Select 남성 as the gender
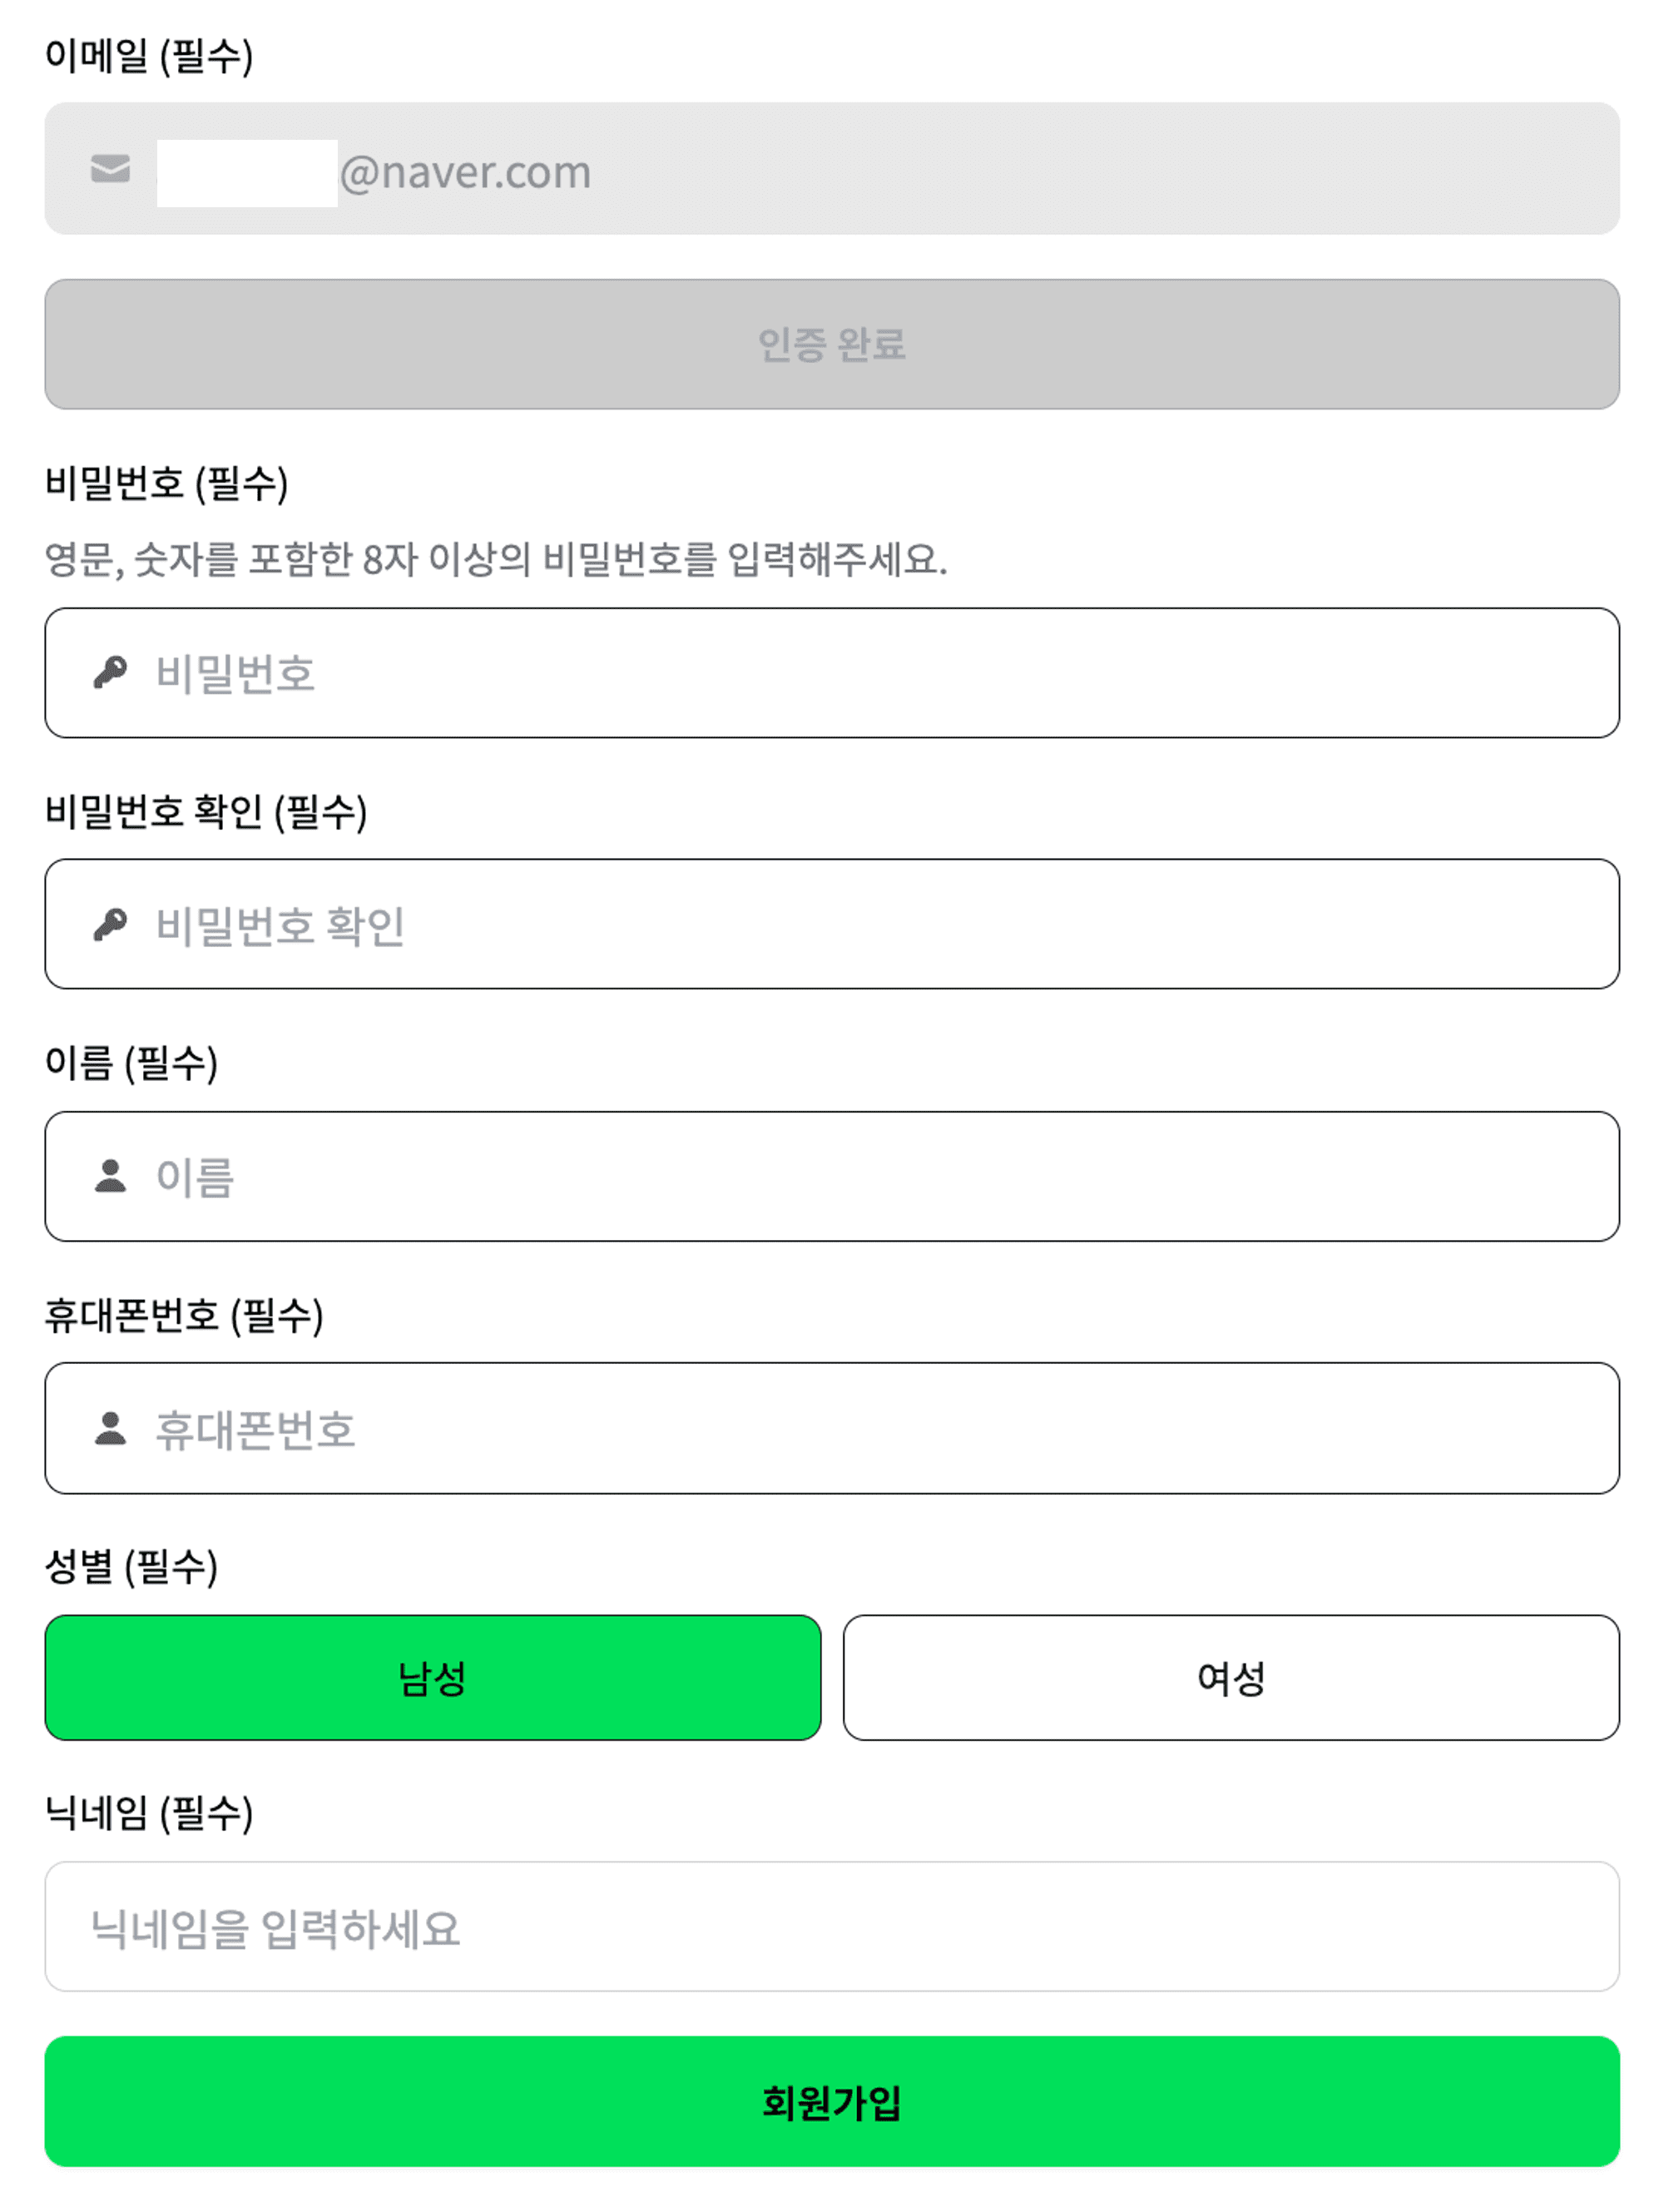 [432, 1677]
